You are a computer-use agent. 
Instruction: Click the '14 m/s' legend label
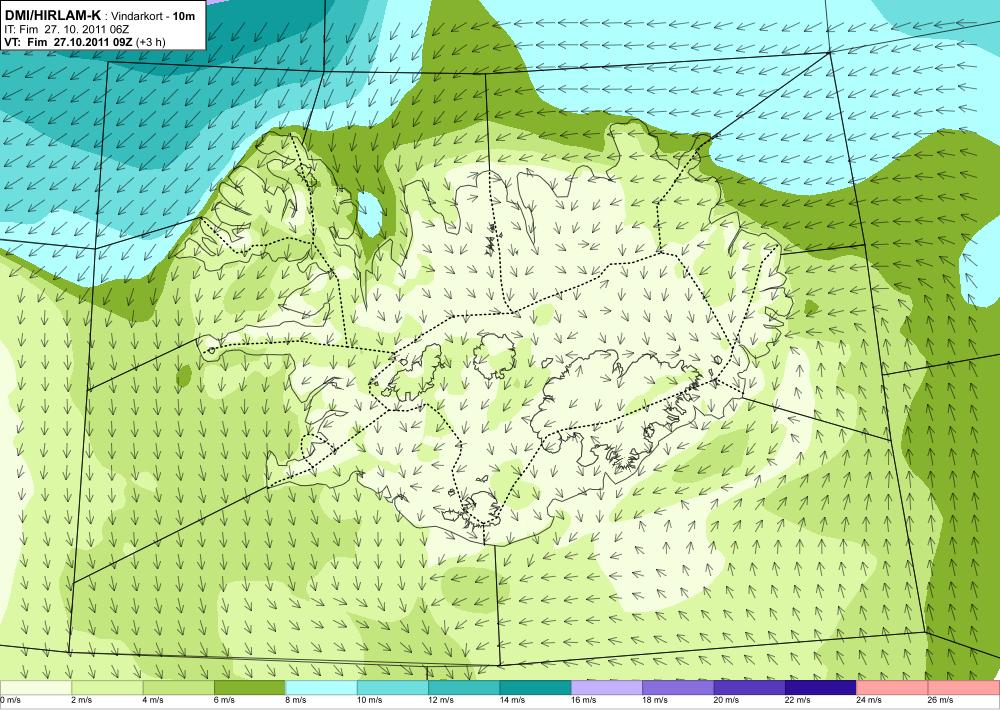512,700
